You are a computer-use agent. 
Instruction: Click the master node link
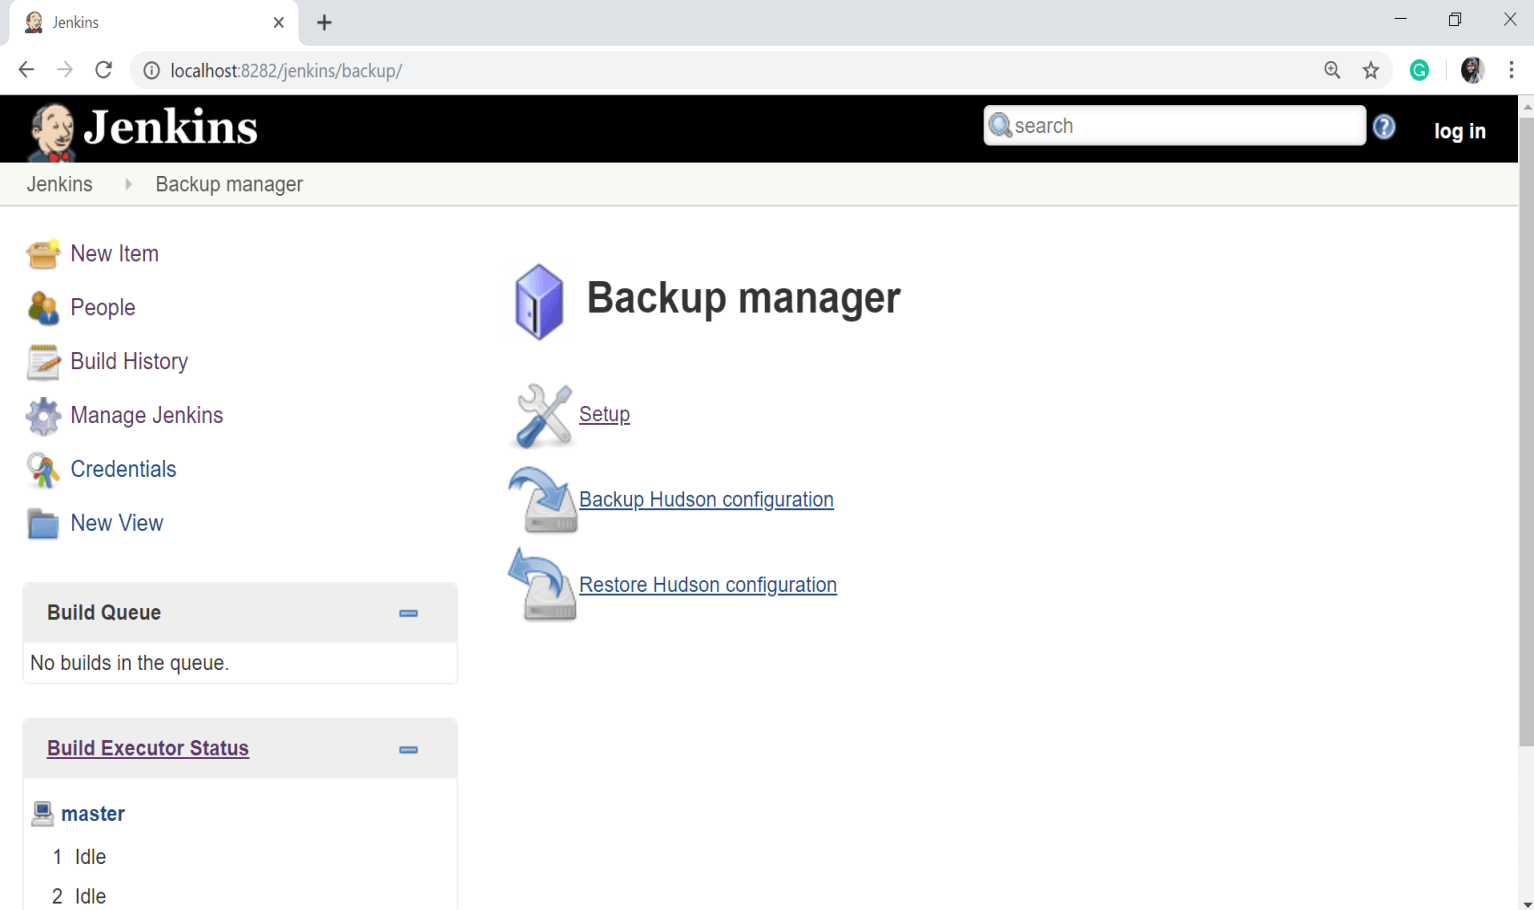click(93, 814)
